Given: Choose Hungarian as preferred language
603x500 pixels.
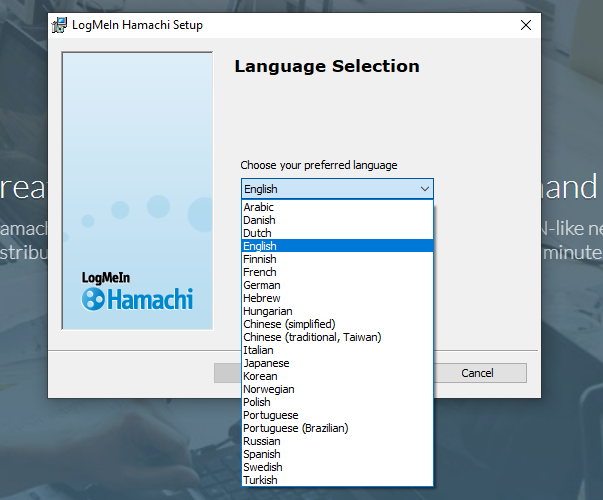Looking at the screenshot, I should point(337,311).
